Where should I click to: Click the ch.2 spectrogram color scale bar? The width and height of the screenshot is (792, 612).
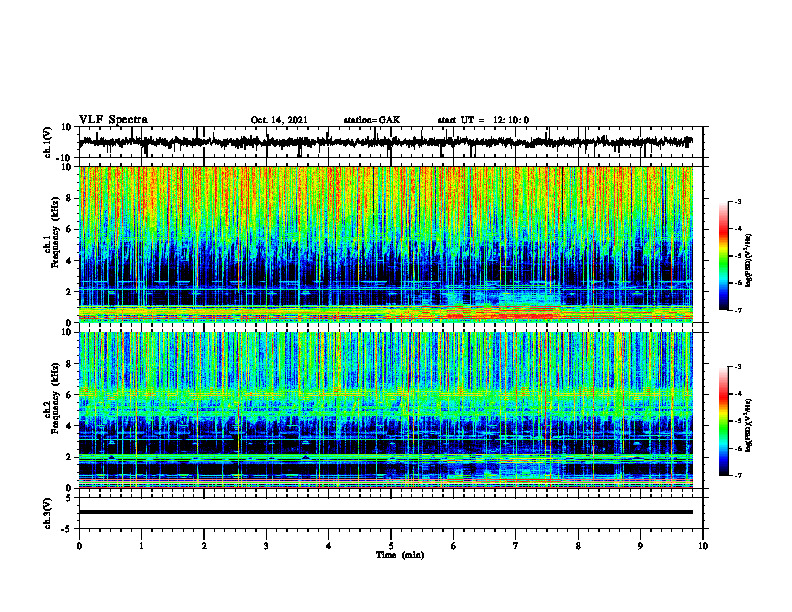(x=723, y=421)
